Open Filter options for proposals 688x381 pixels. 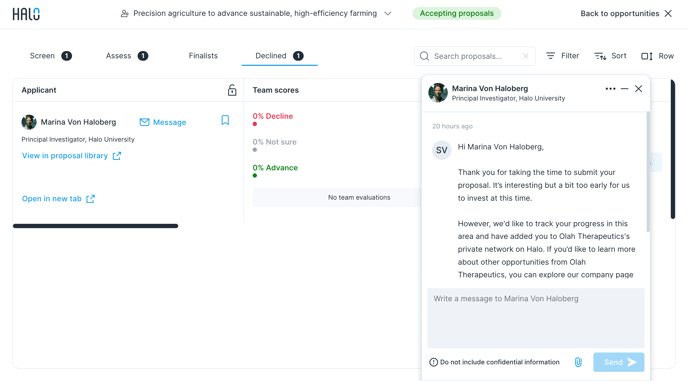tap(563, 56)
